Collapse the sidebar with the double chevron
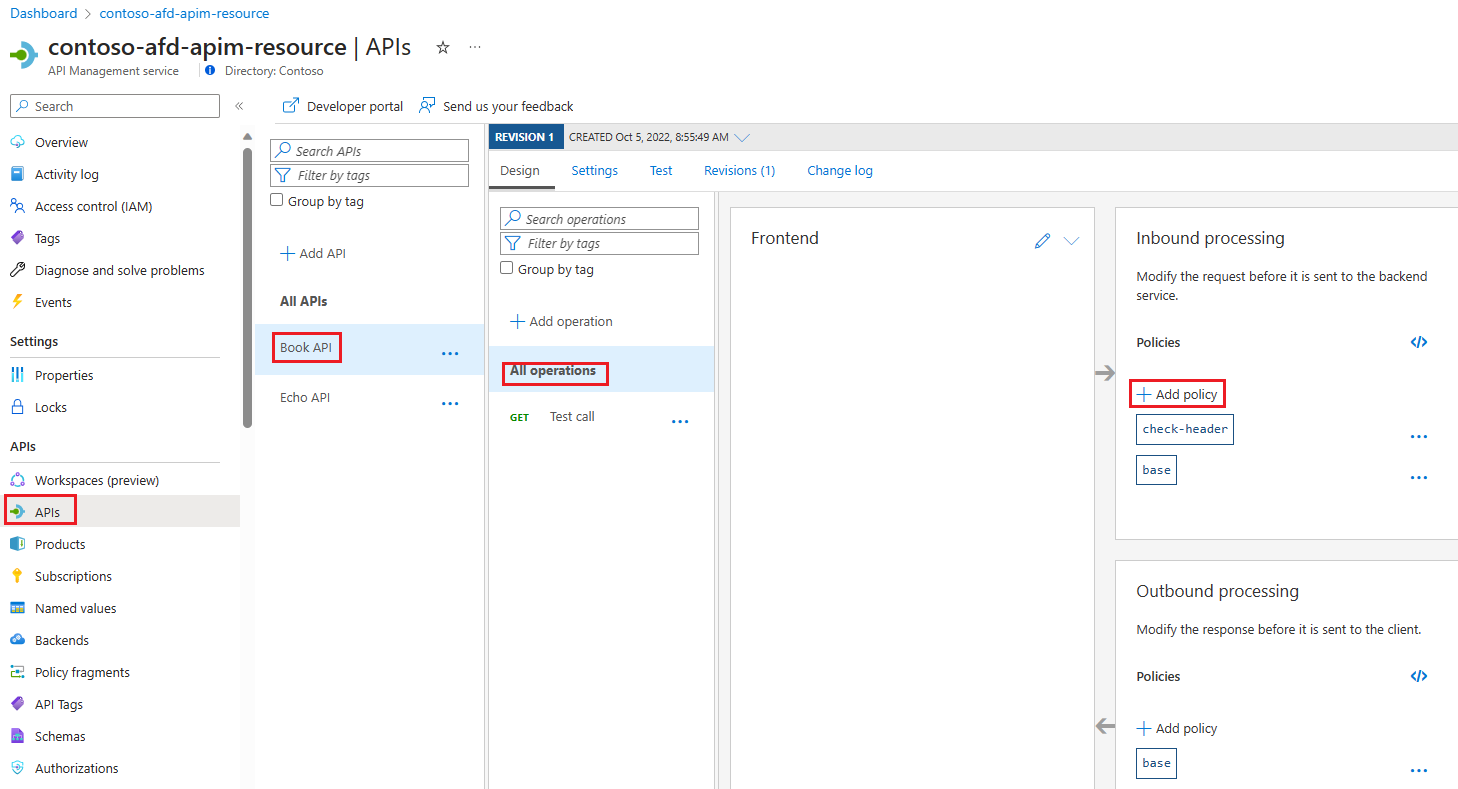The width and height of the screenshot is (1458, 789). (x=240, y=105)
